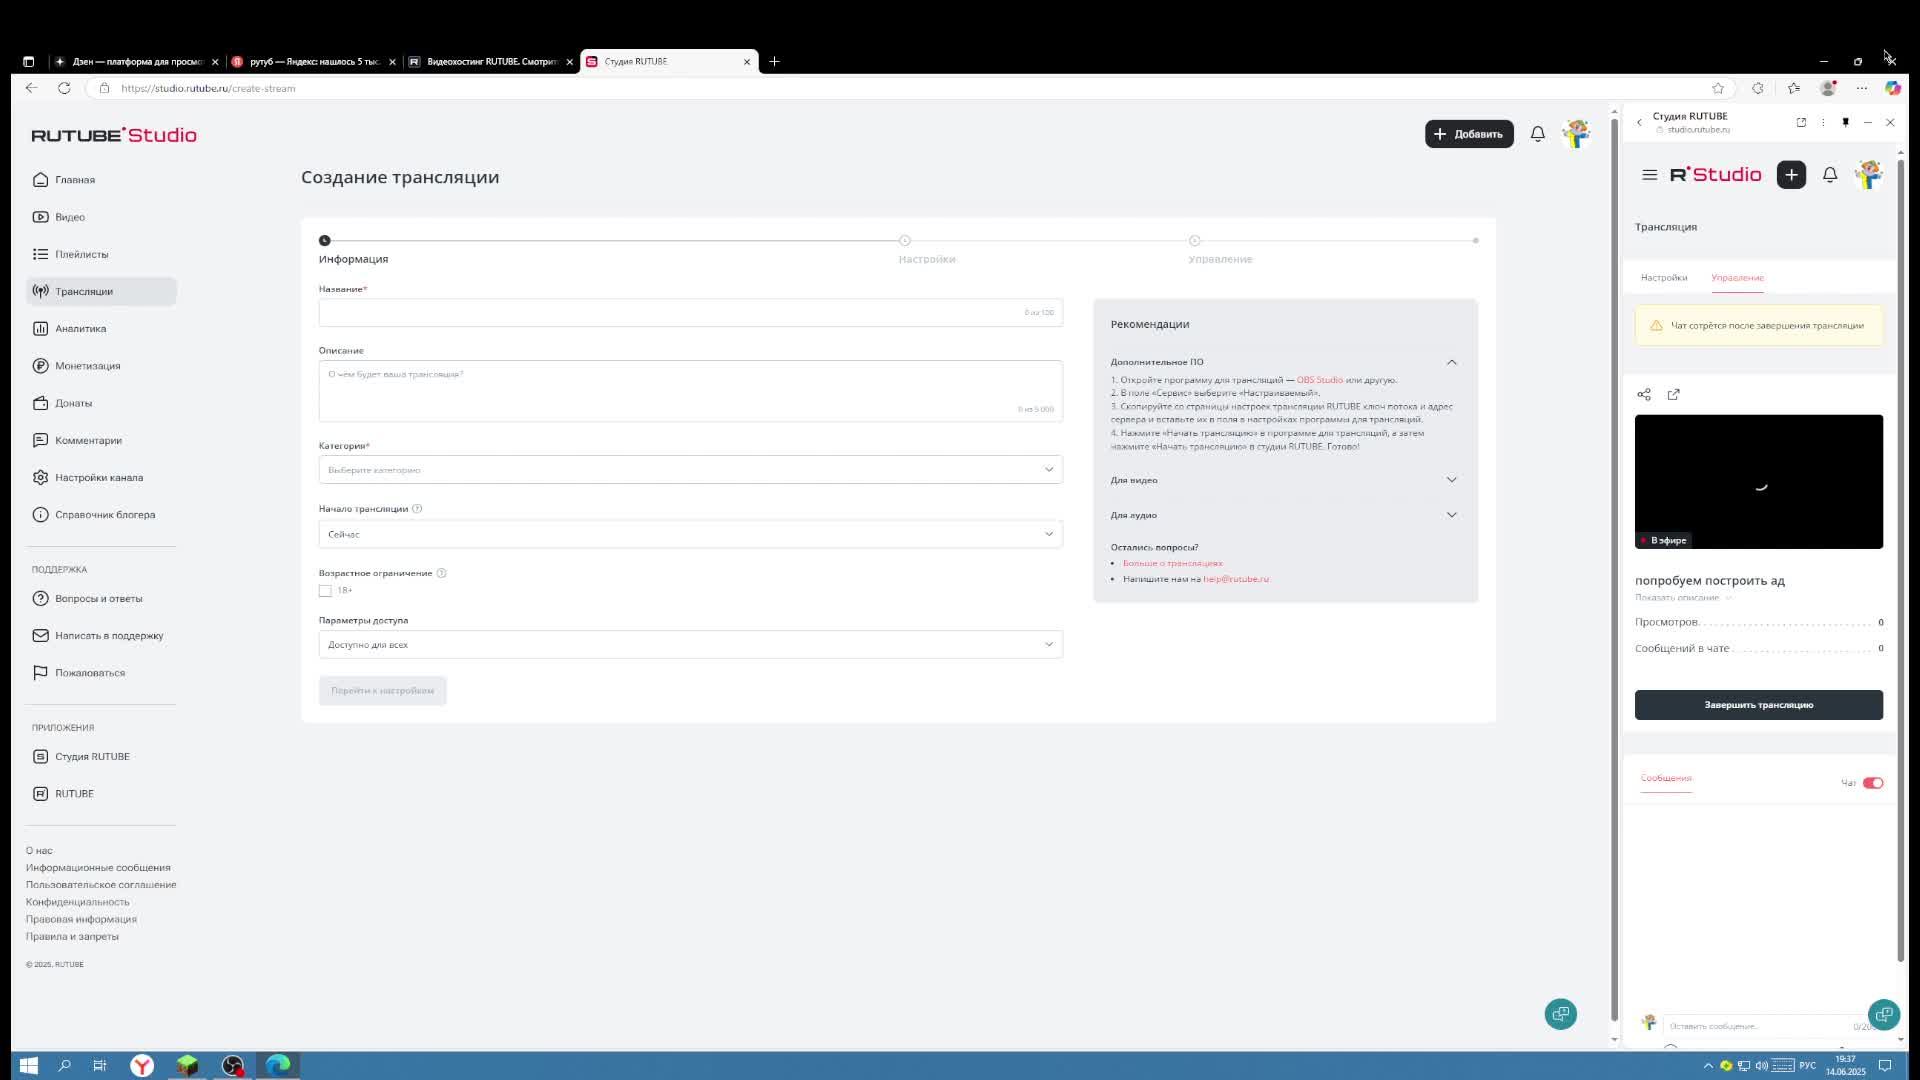
Task: Click browser refresh button
Action: (64, 88)
